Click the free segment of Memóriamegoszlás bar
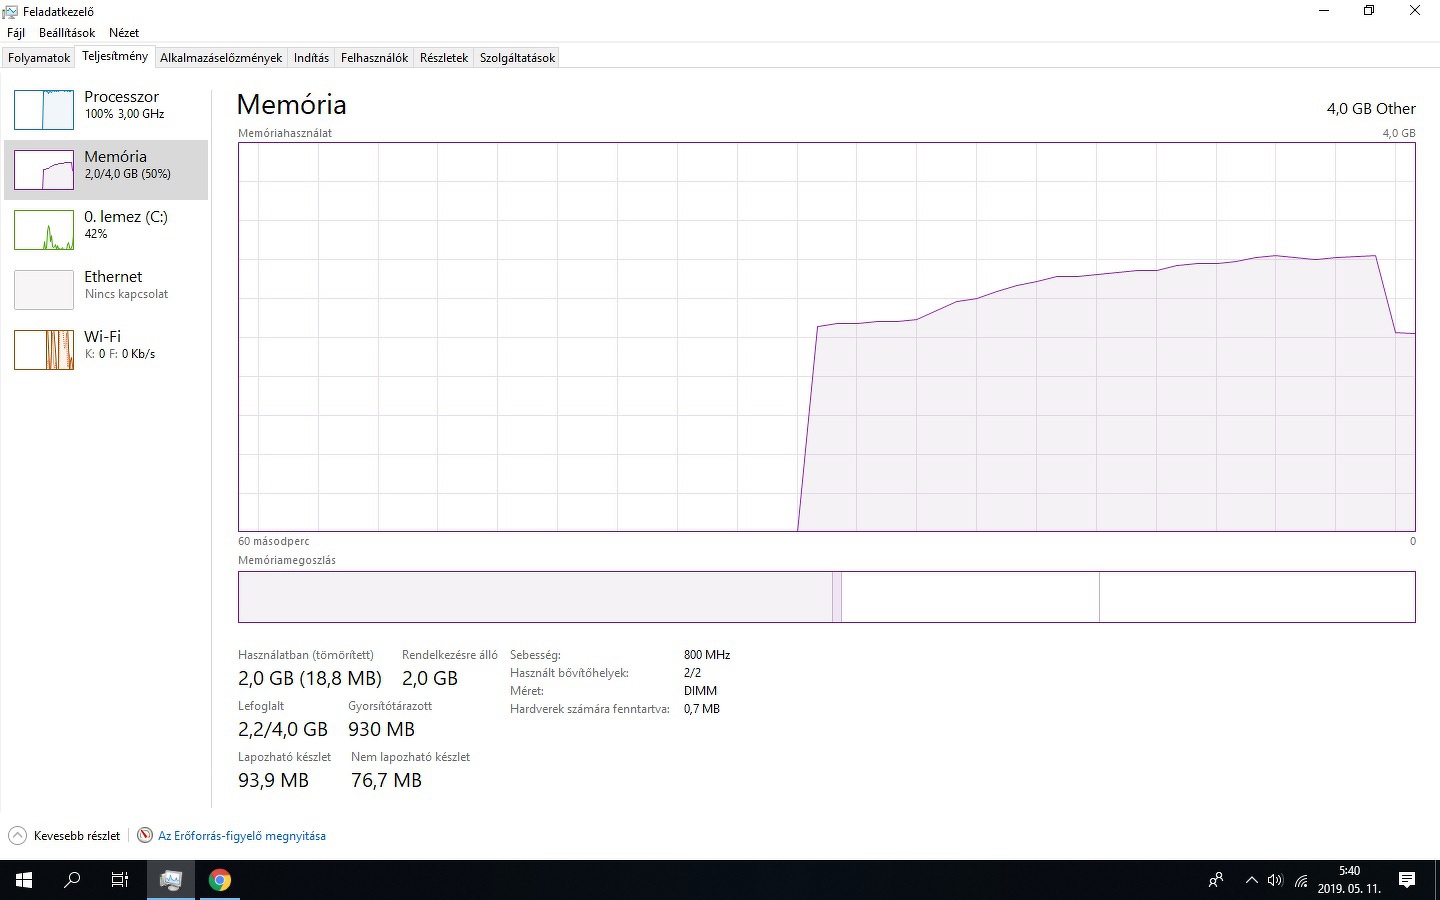 [x=1257, y=597]
